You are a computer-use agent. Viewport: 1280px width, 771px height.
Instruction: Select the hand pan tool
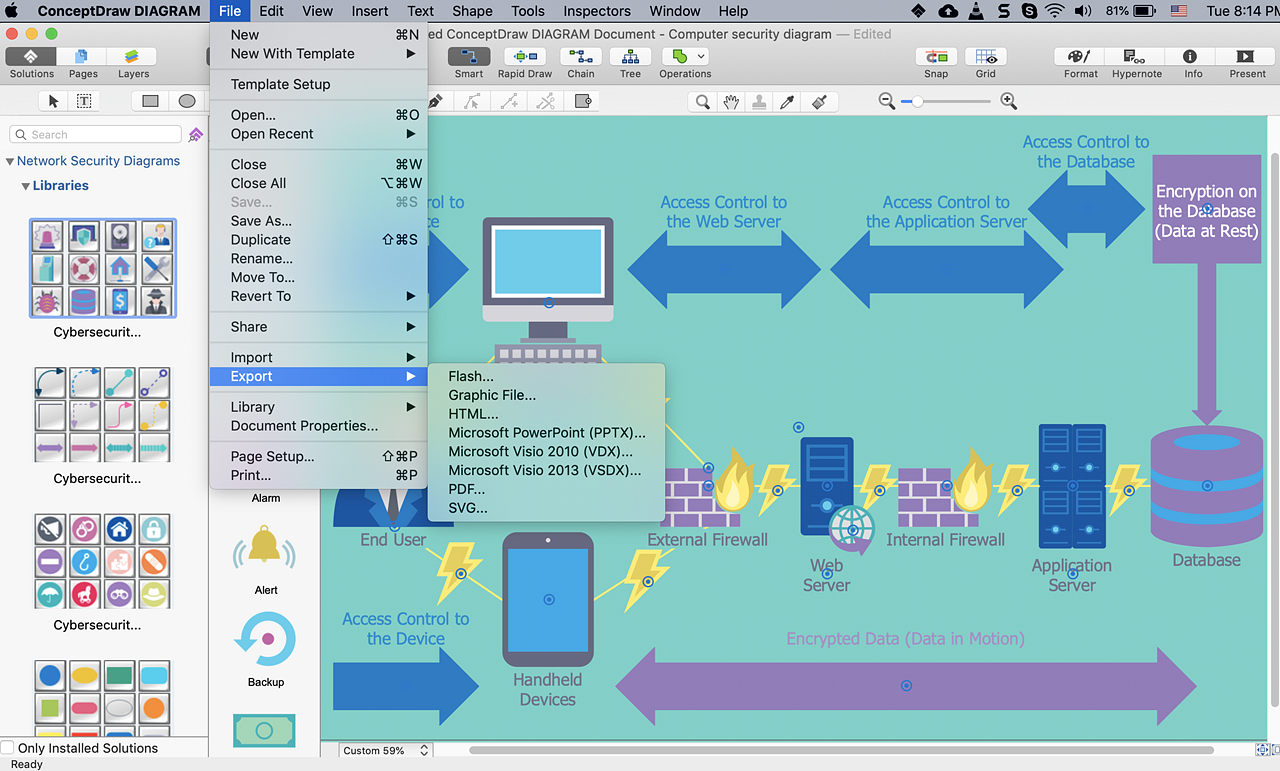click(x=731, y=101)
